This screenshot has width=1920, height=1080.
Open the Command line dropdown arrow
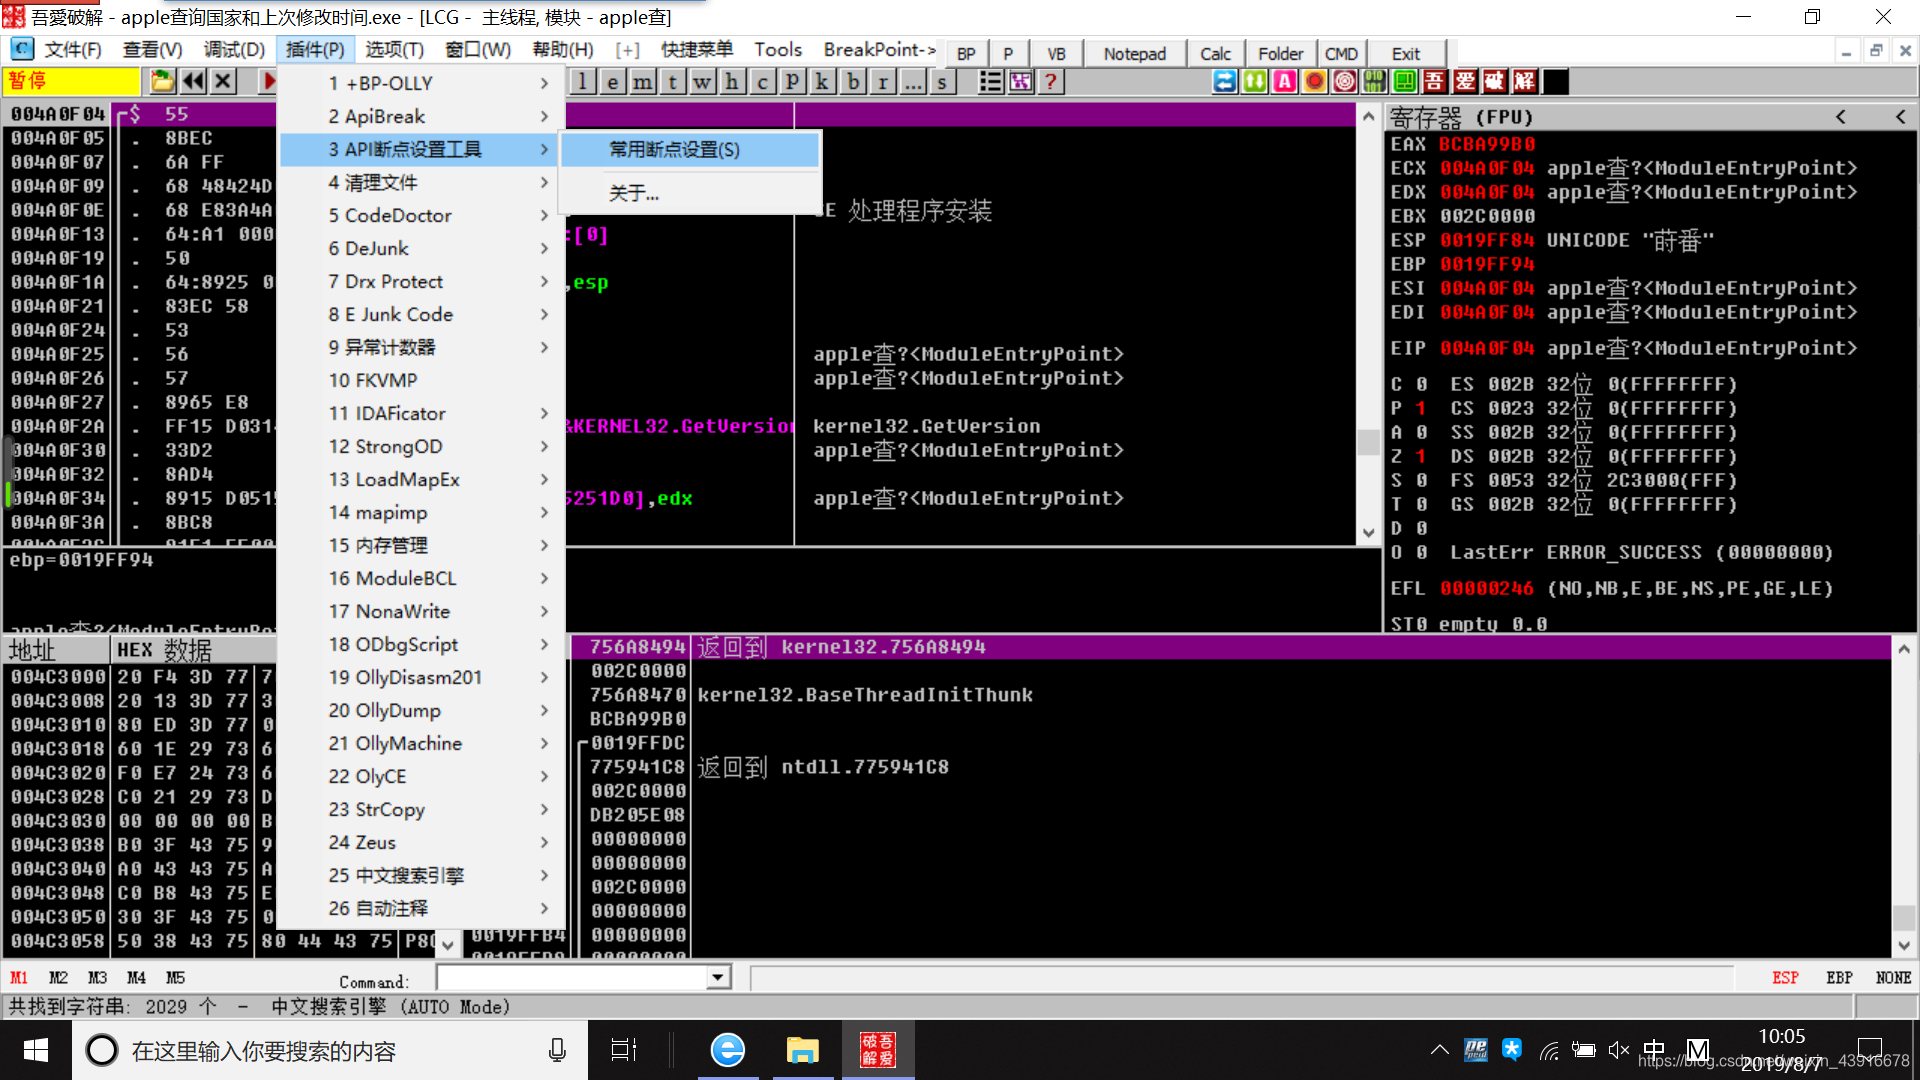tap(718, 977)
